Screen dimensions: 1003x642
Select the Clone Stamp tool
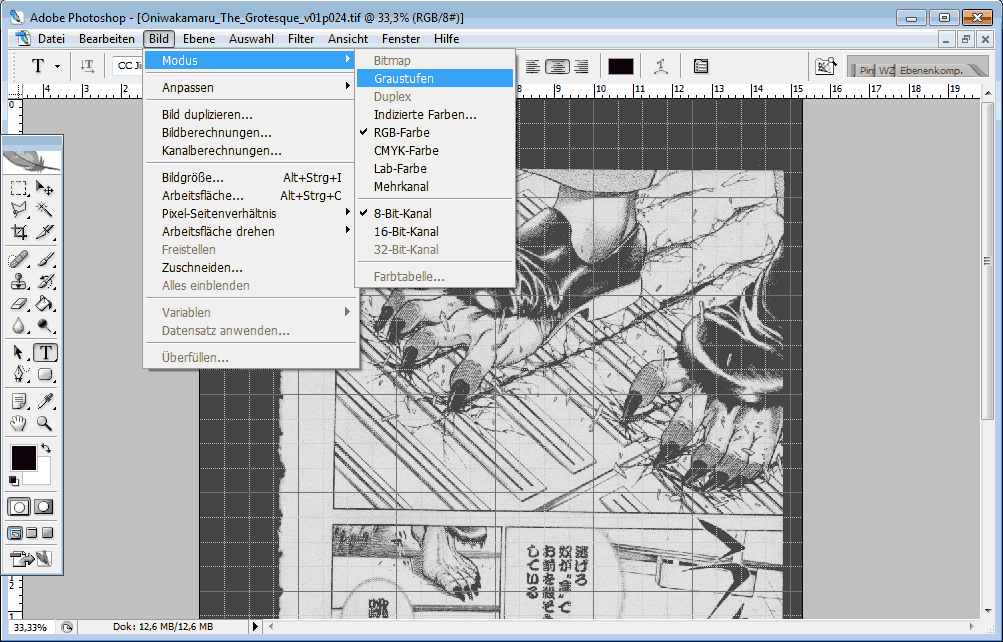click(x=19, y=281)
